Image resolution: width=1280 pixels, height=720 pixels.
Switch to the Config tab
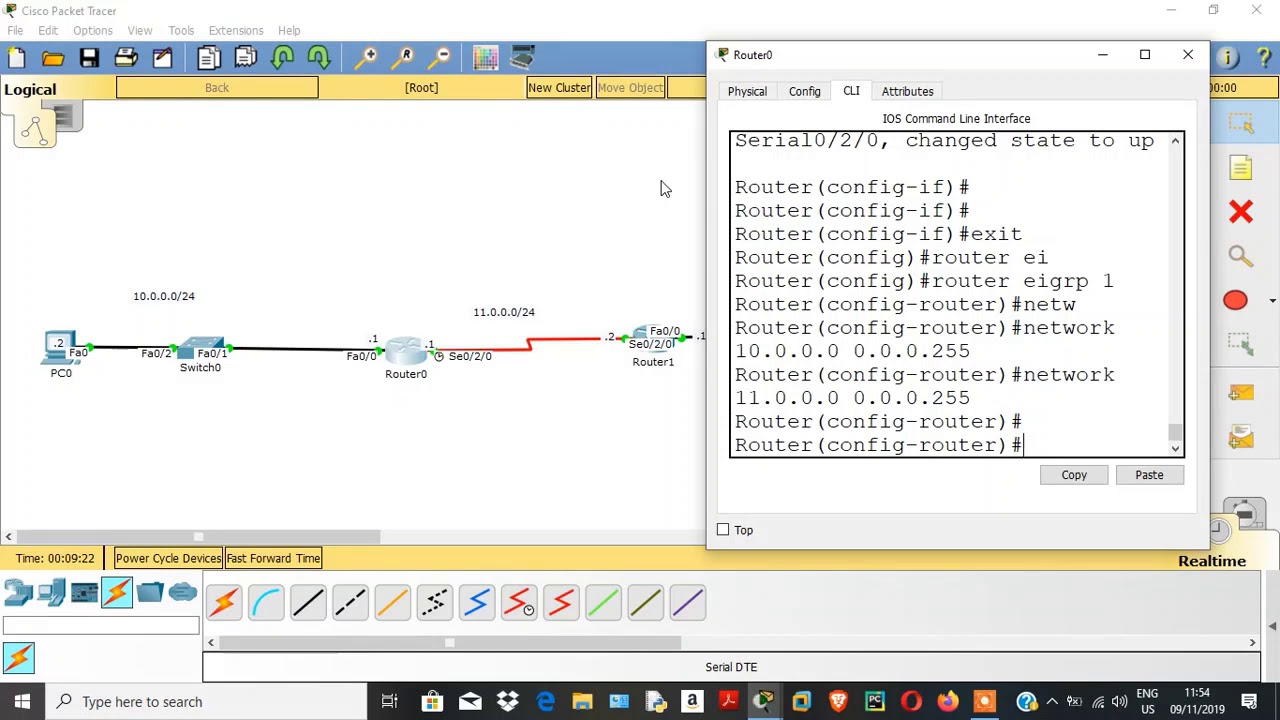pyautogui.click(x=804, y=91)
